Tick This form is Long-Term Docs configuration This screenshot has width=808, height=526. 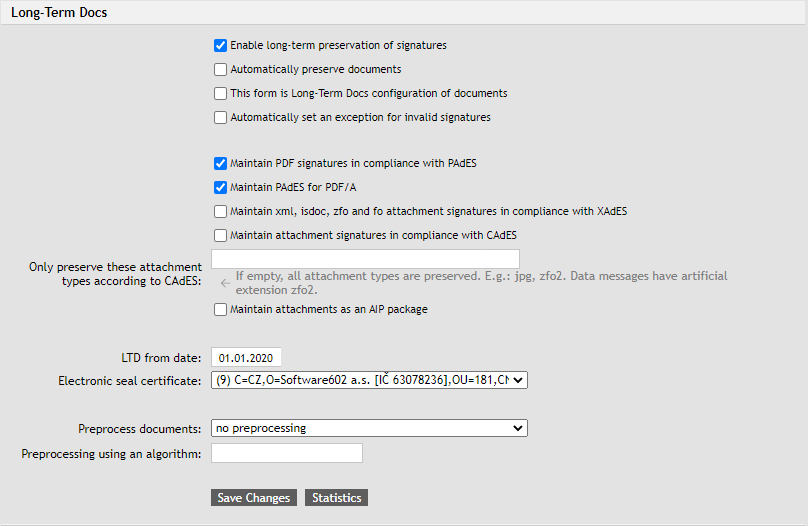pyautogui.click(x=220, y=94)
